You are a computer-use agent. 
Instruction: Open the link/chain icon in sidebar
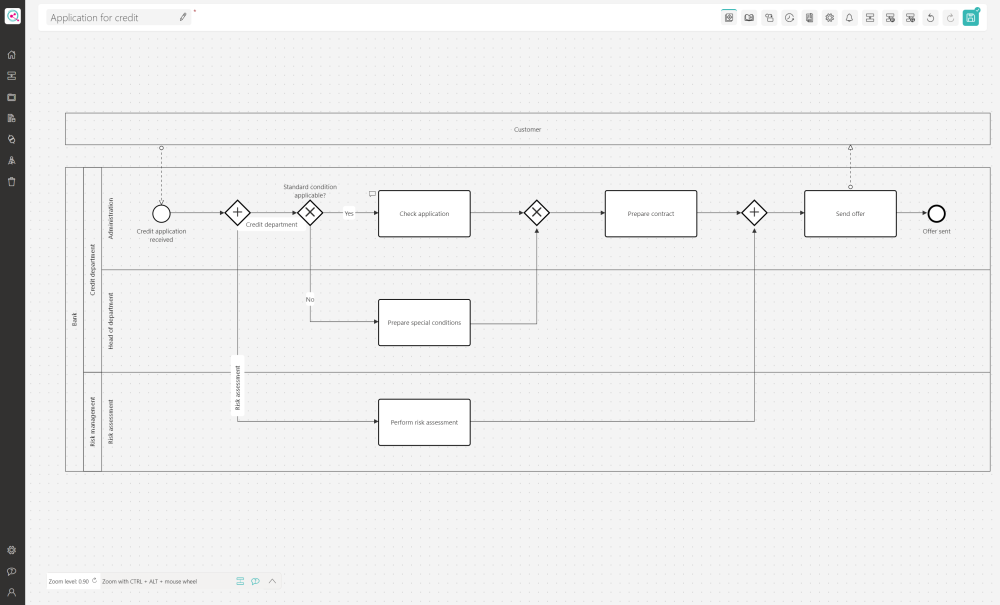pyautogui.click(x=11, y=140)
